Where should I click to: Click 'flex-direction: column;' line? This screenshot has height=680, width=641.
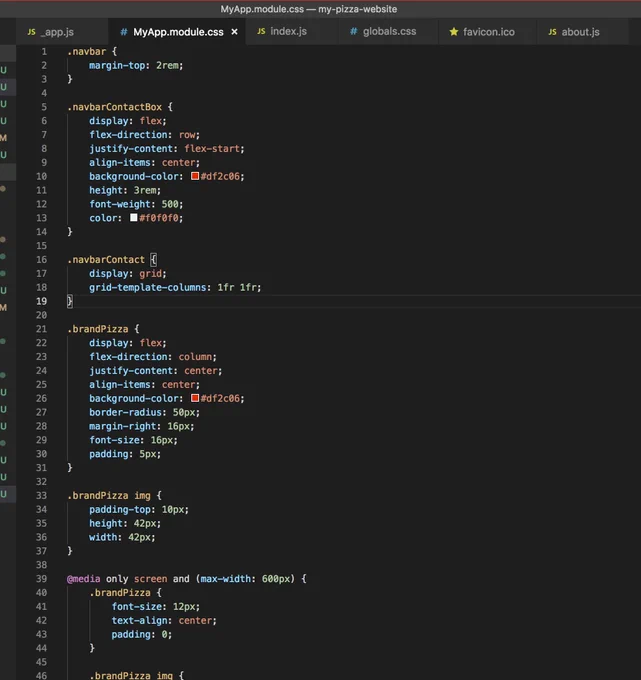(153, 357)
